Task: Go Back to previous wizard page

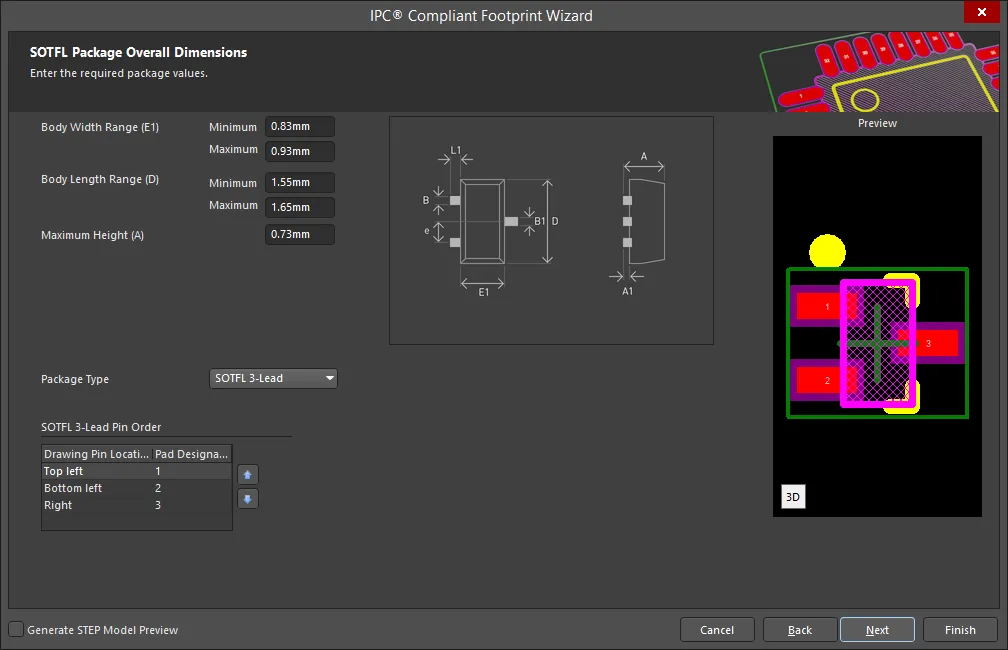Action: 800,630
